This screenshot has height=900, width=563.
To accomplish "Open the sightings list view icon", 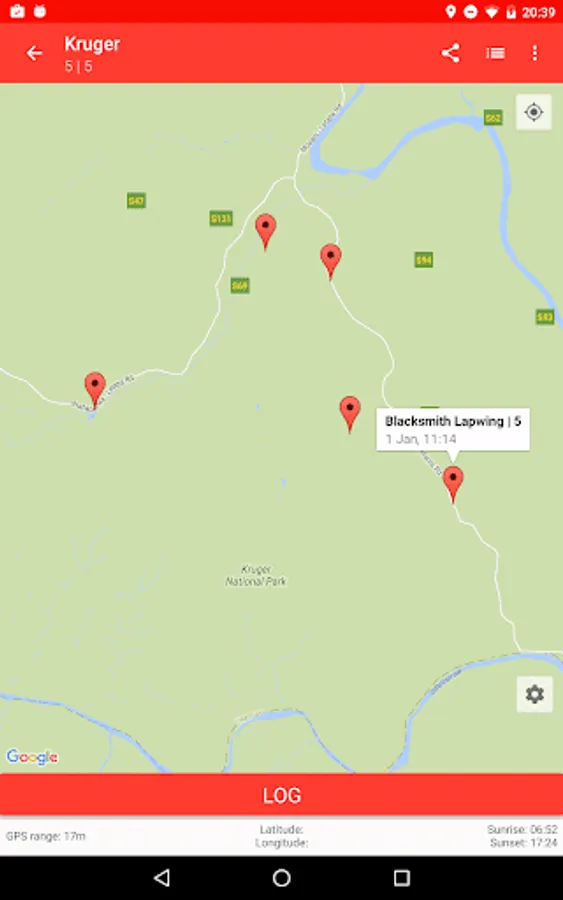I will point(495,53).
